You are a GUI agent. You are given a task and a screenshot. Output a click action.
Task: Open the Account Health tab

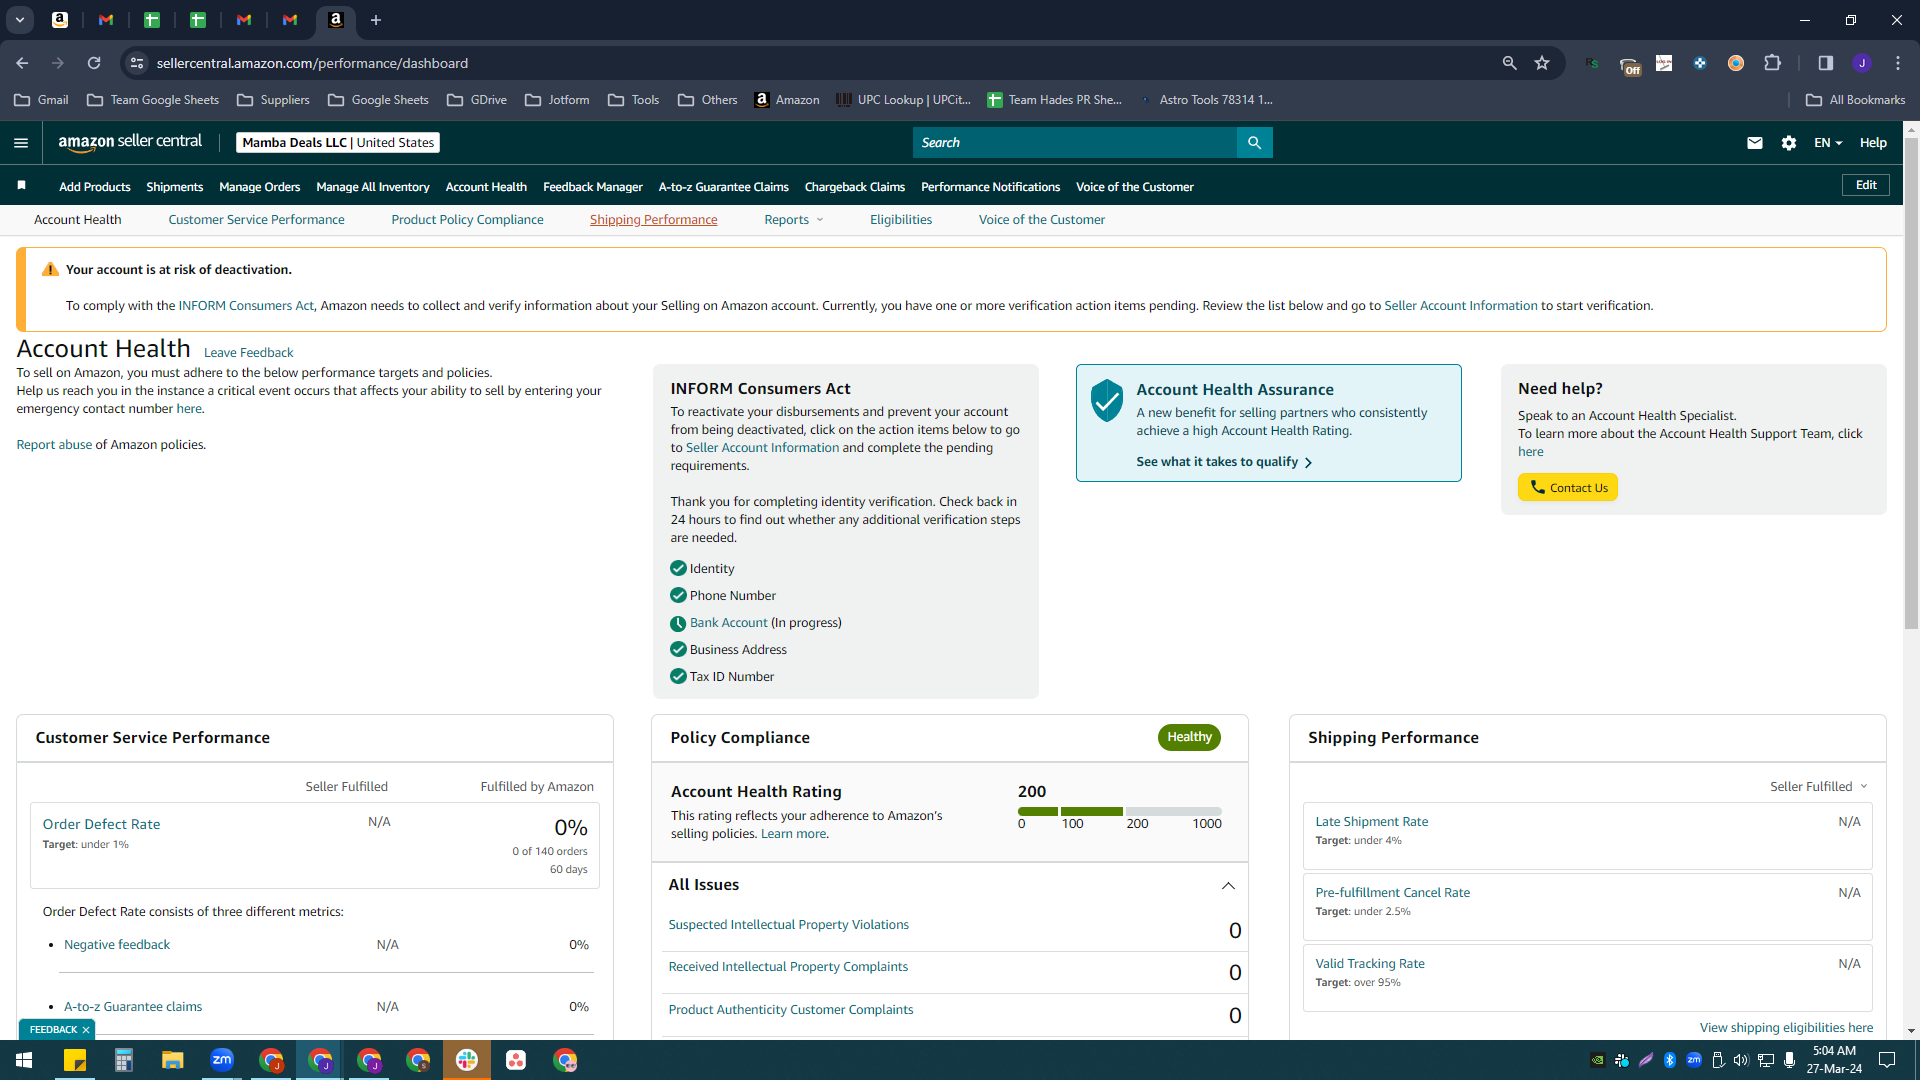(x=77, y=220)
